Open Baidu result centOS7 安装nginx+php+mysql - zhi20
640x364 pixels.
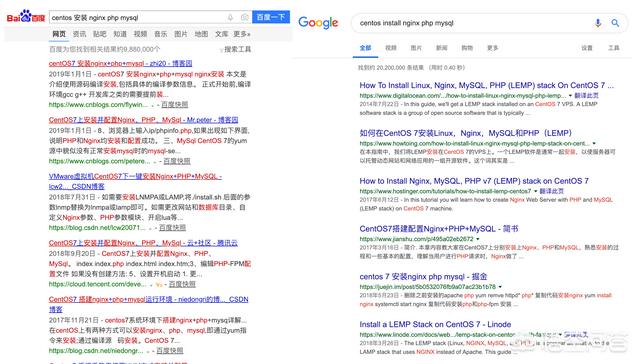(120, 64)
